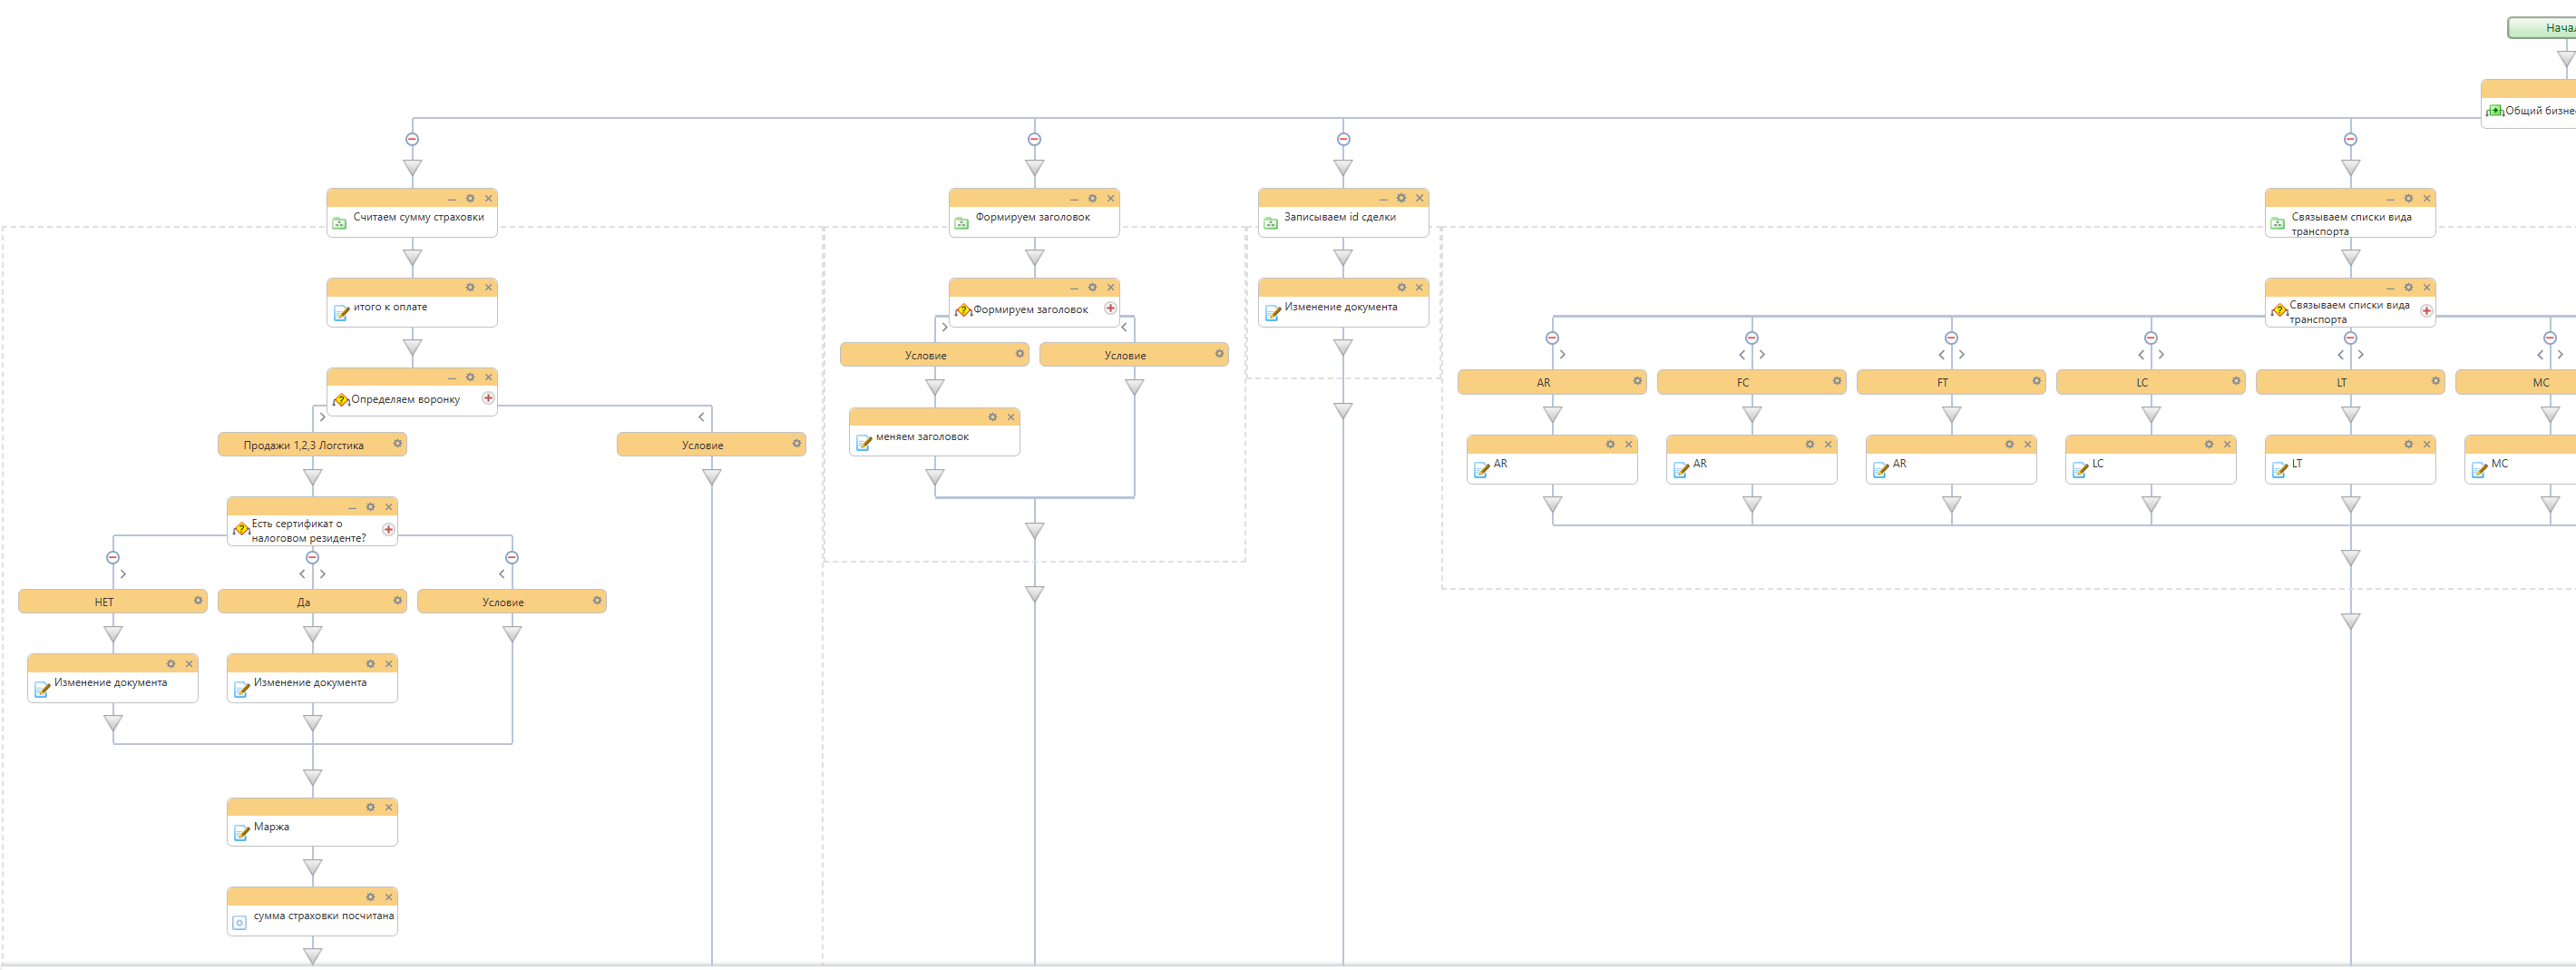The image size is (2576, 970).
Task: Open gear settings of 'FC' branch header
Action: coord(1836,380)
